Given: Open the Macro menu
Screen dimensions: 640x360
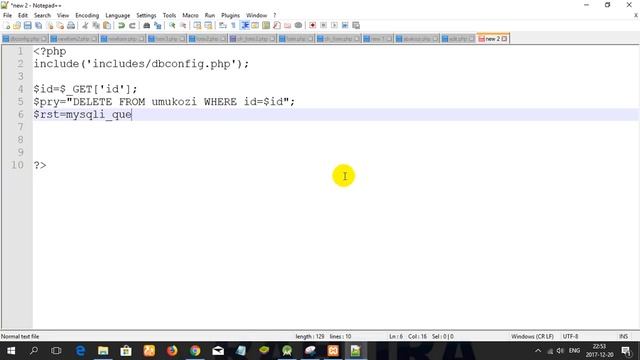Looking at the screenshot, I should coord(190,15).
